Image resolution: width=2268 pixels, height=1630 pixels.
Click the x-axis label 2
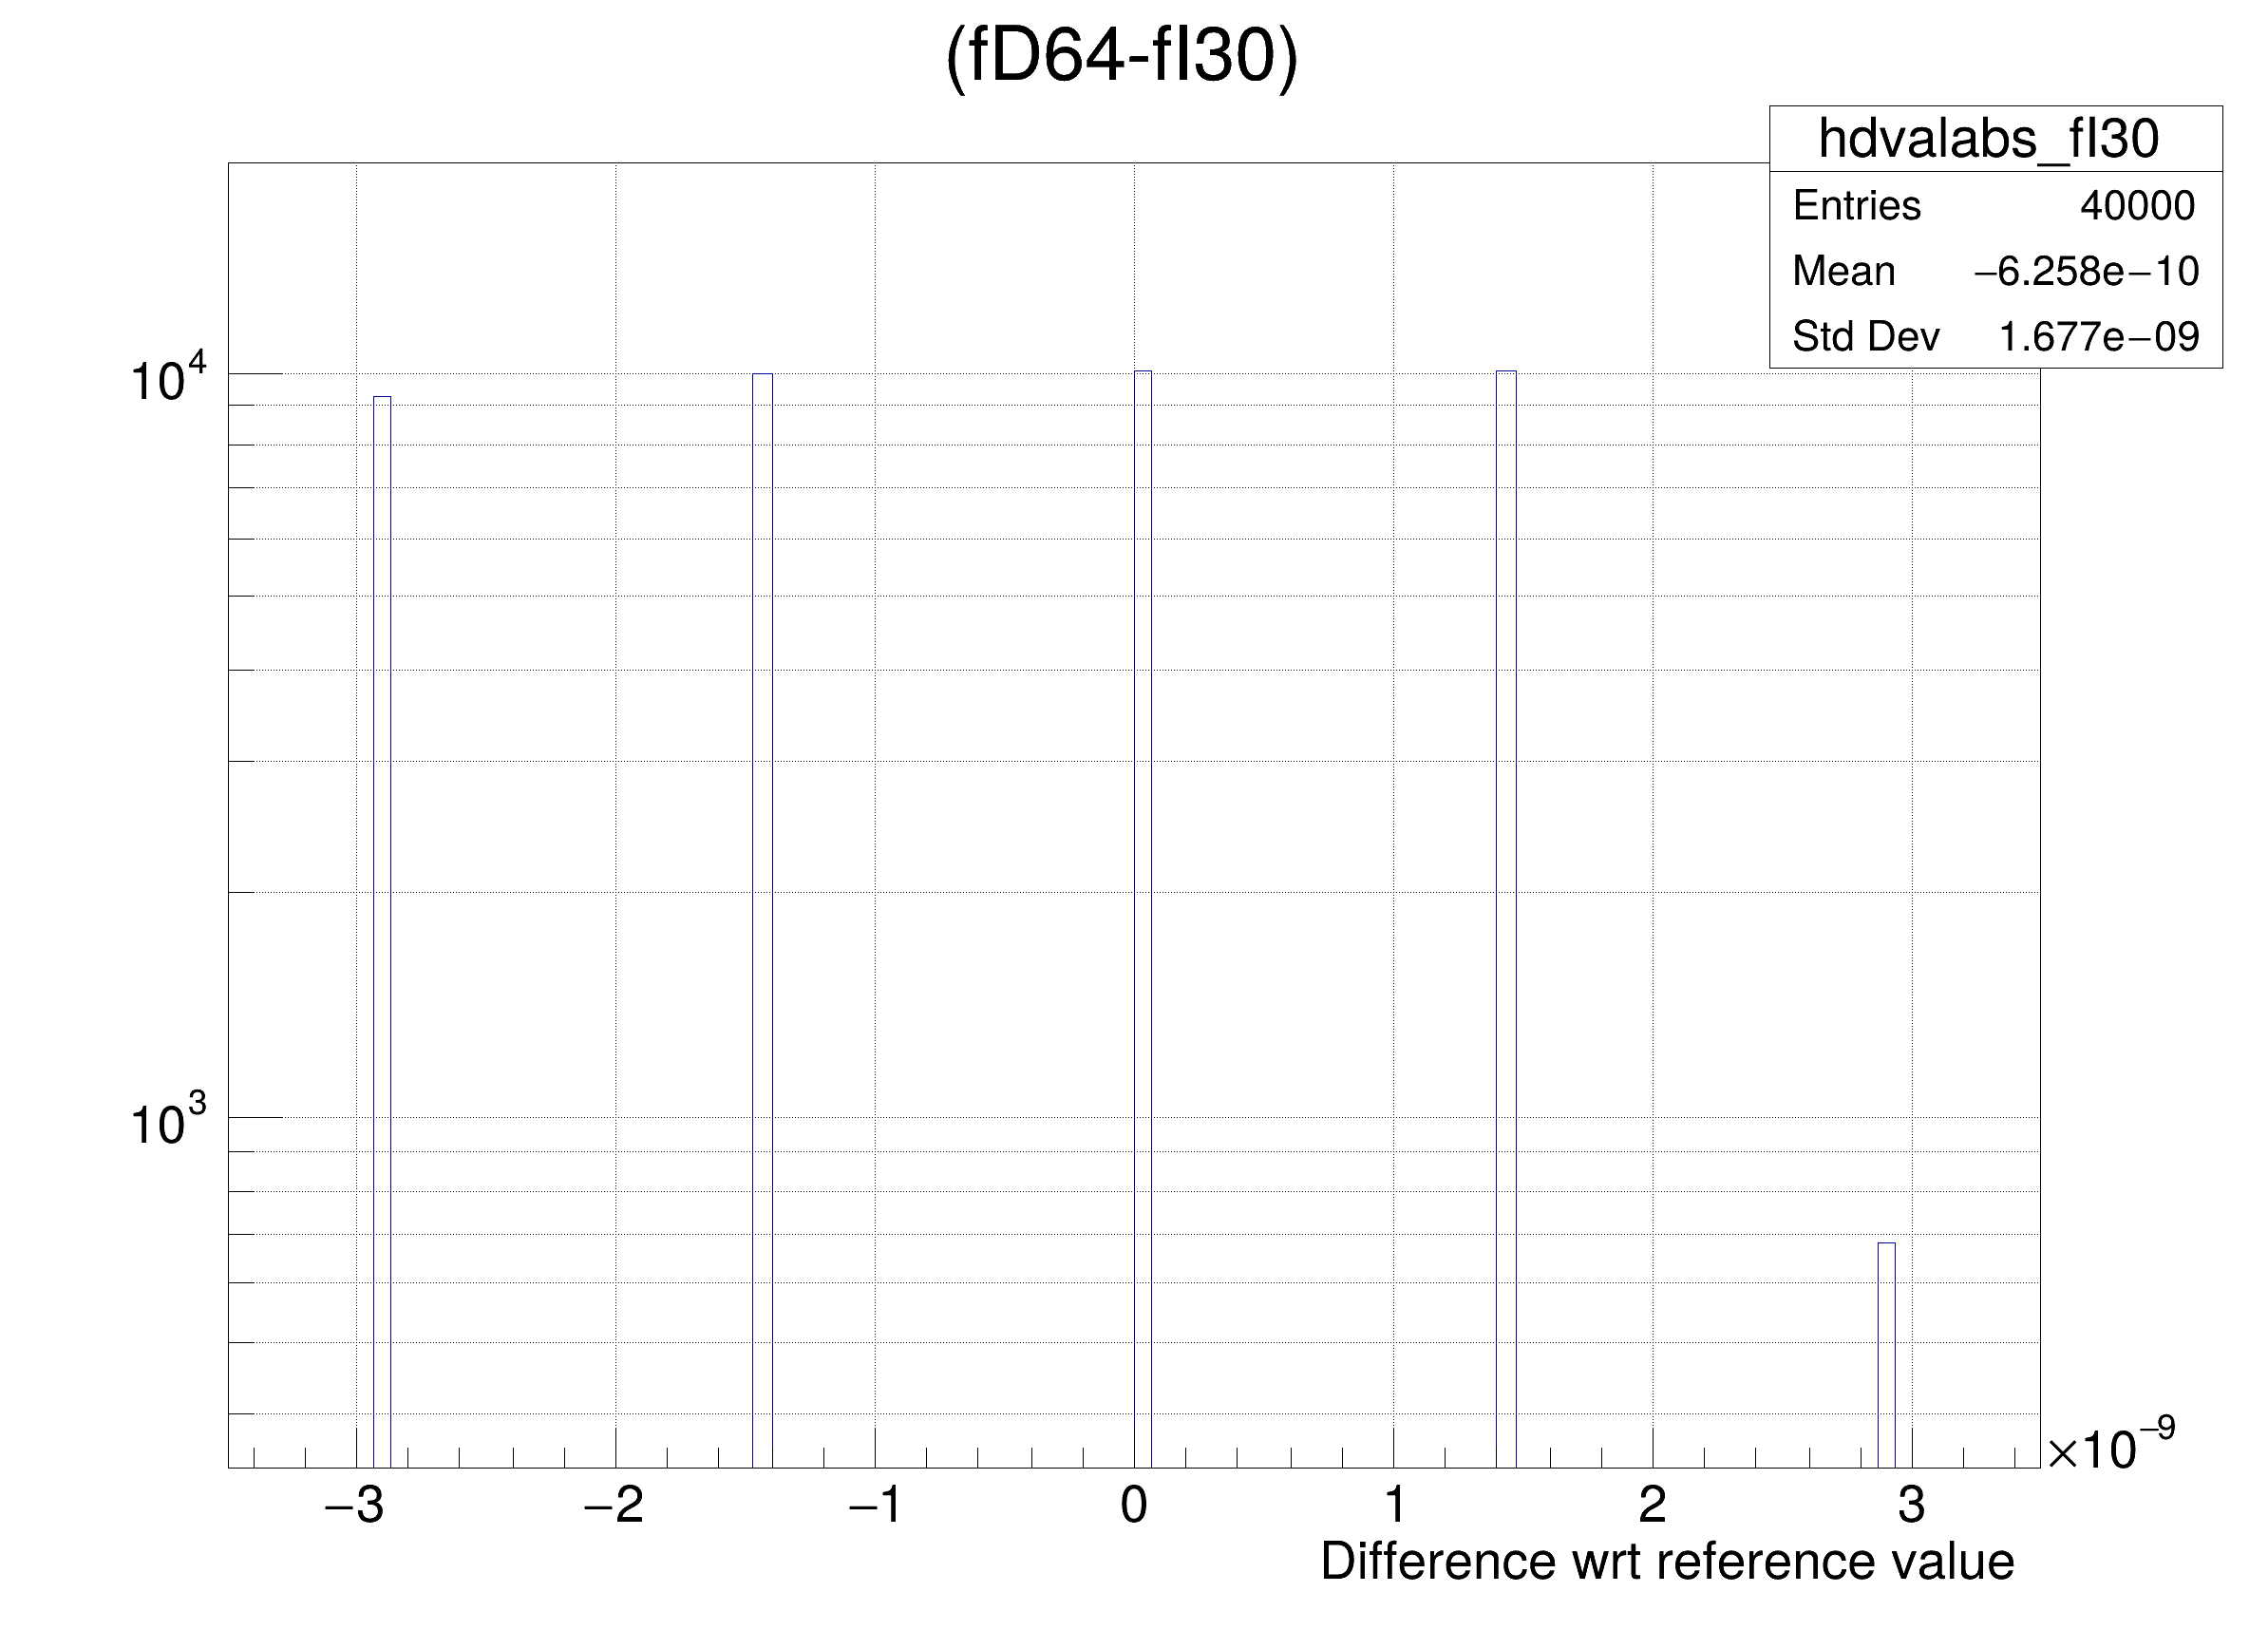(x=1652, y=1506)
